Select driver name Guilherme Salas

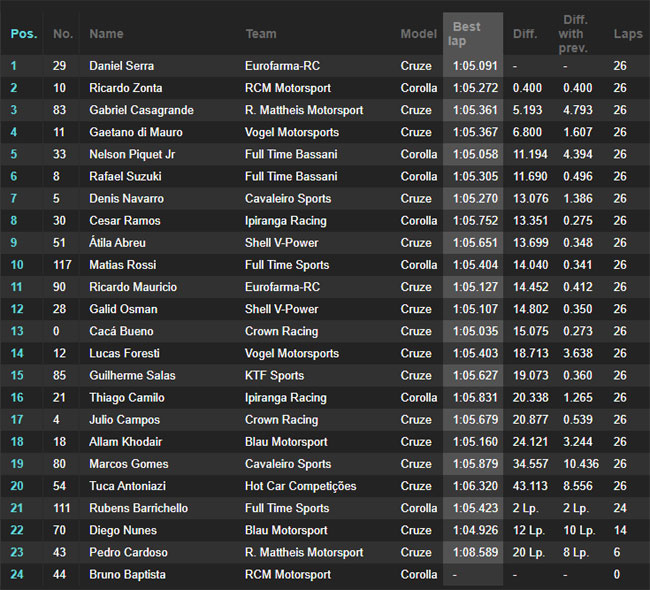(x=132, y=375)
